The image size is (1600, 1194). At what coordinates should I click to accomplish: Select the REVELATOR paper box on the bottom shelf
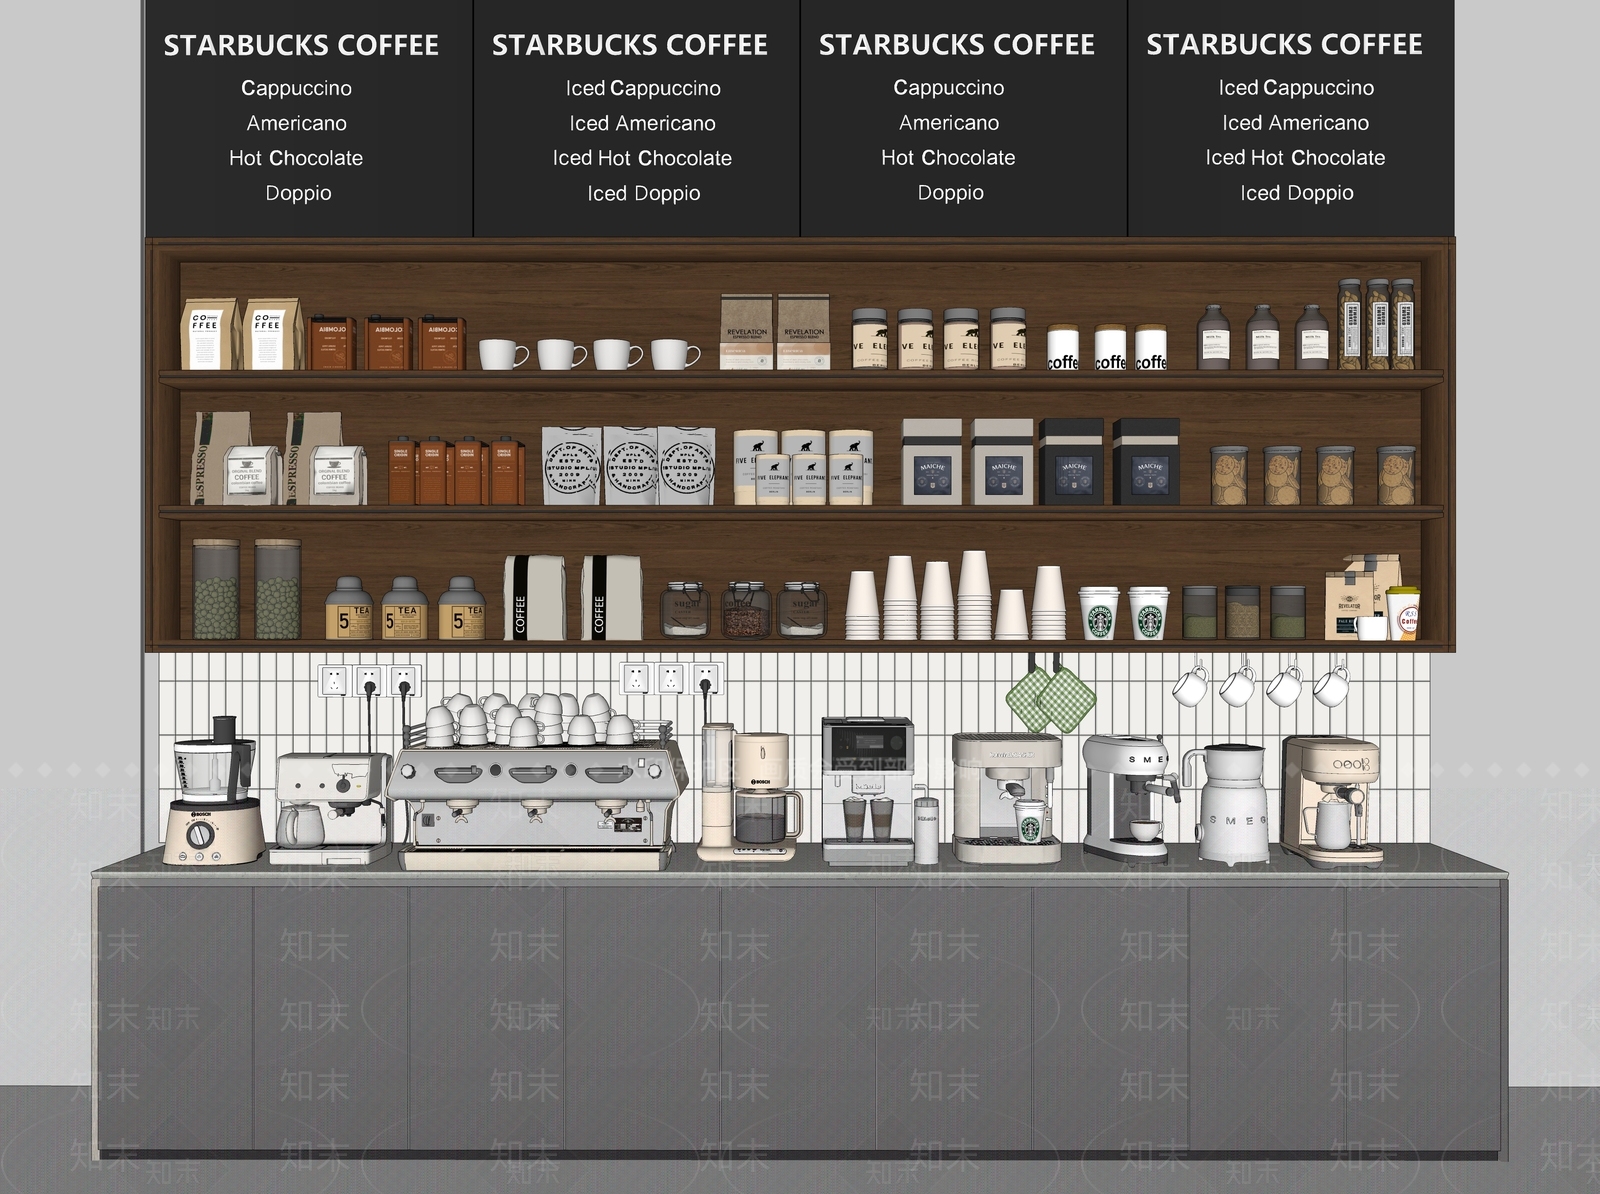click(1347, 605)
